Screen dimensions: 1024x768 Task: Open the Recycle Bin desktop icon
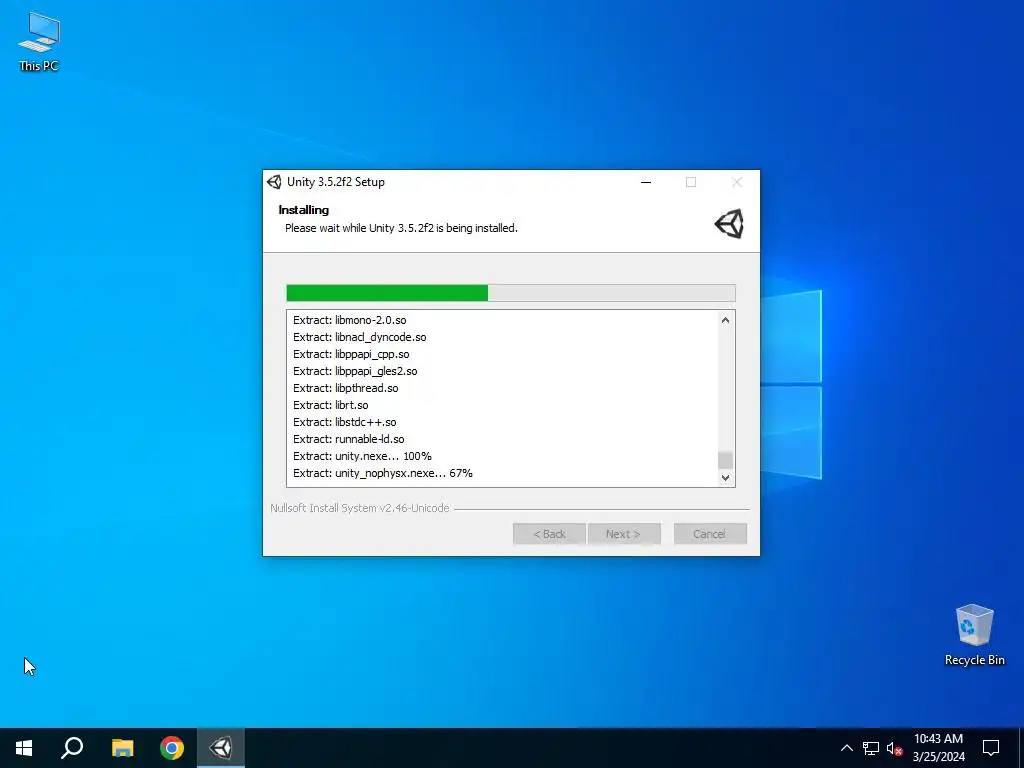point(974,635)
